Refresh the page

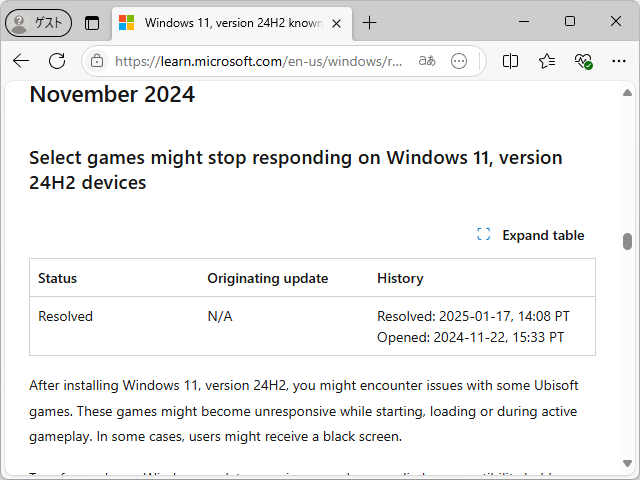[x=57, y=61]
